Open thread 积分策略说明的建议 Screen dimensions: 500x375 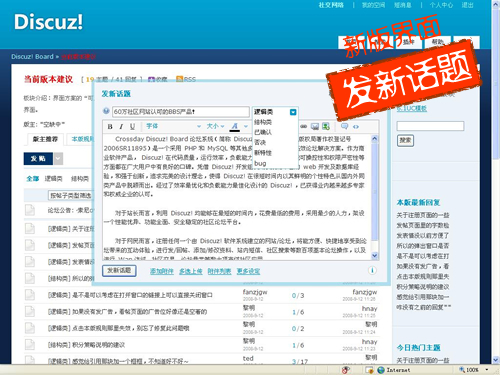tap(98, 345)
